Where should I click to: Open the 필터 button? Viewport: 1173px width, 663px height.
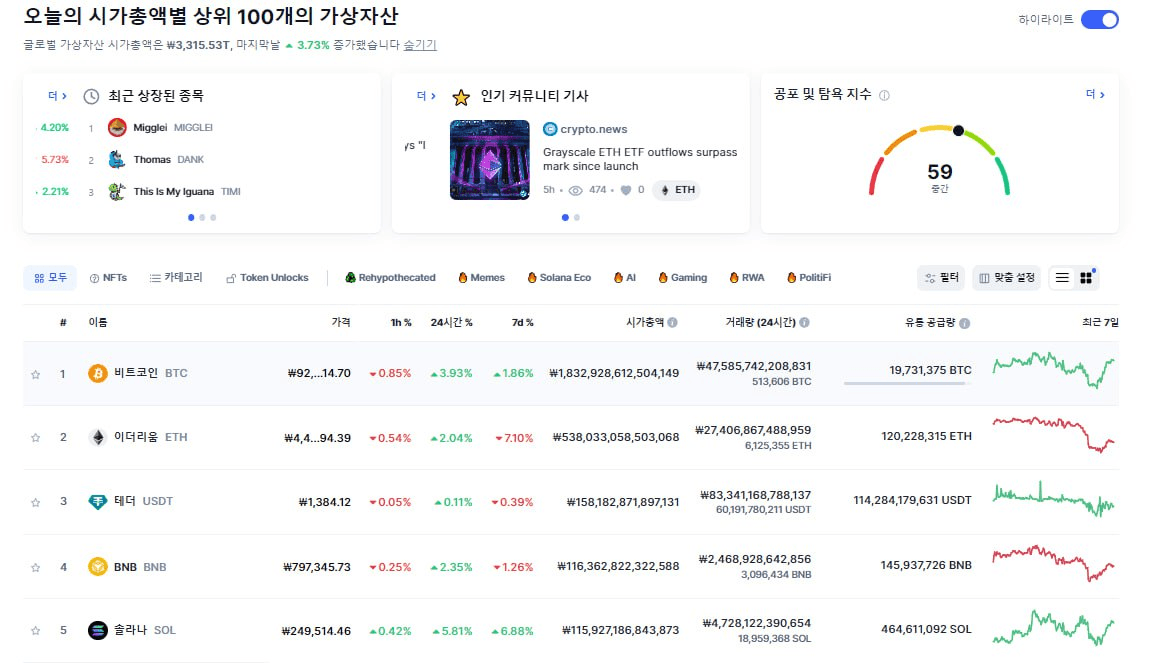(x=941, y=278)
